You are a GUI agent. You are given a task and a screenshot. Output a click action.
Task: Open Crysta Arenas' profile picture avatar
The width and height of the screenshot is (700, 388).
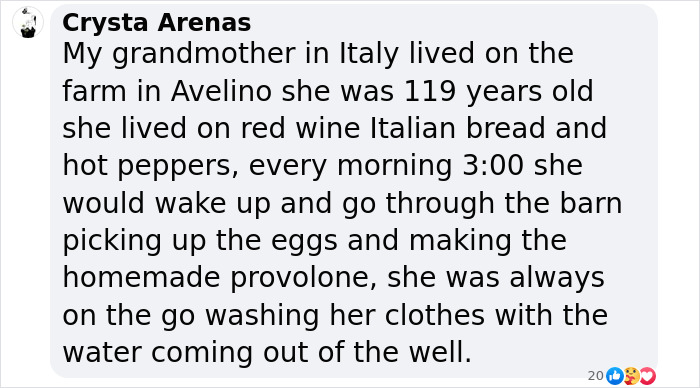(x=28, y=22)
